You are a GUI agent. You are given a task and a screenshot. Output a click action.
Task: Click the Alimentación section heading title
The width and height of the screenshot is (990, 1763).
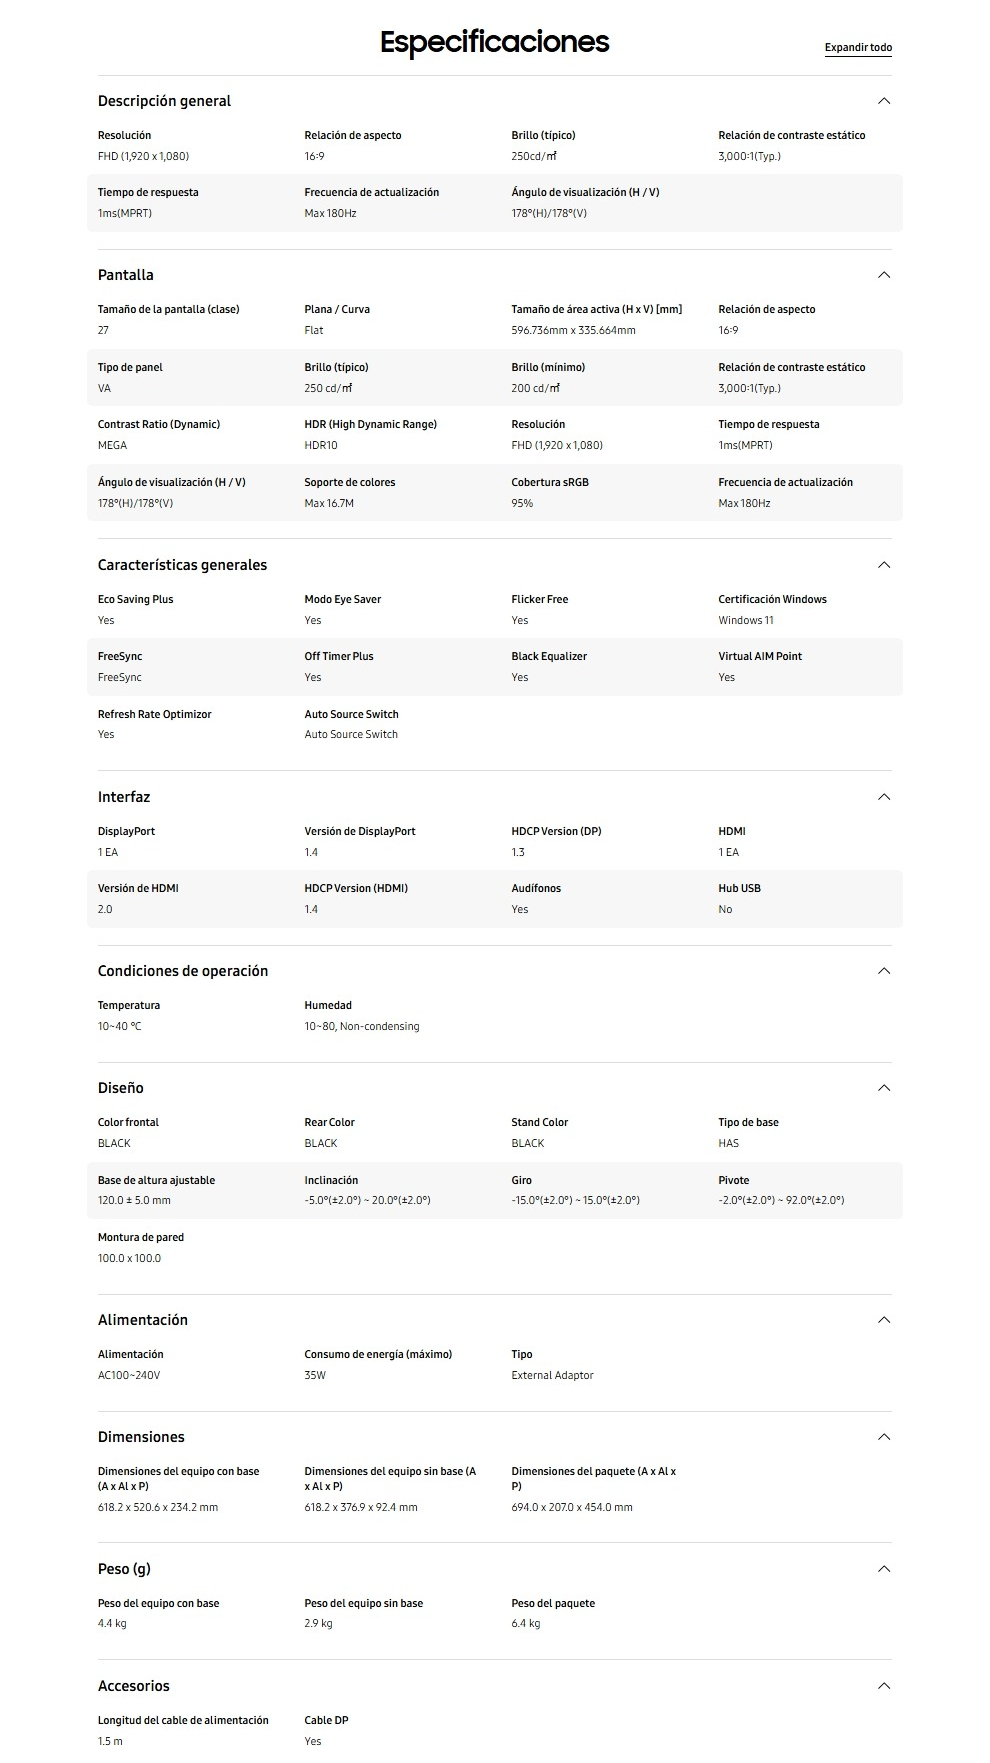143,1320
